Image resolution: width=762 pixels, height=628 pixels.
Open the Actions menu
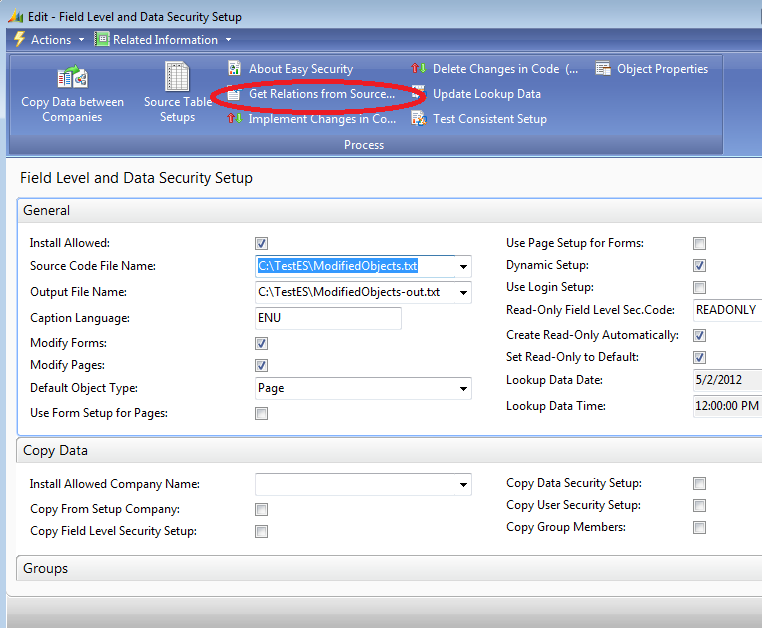[42, 40]
